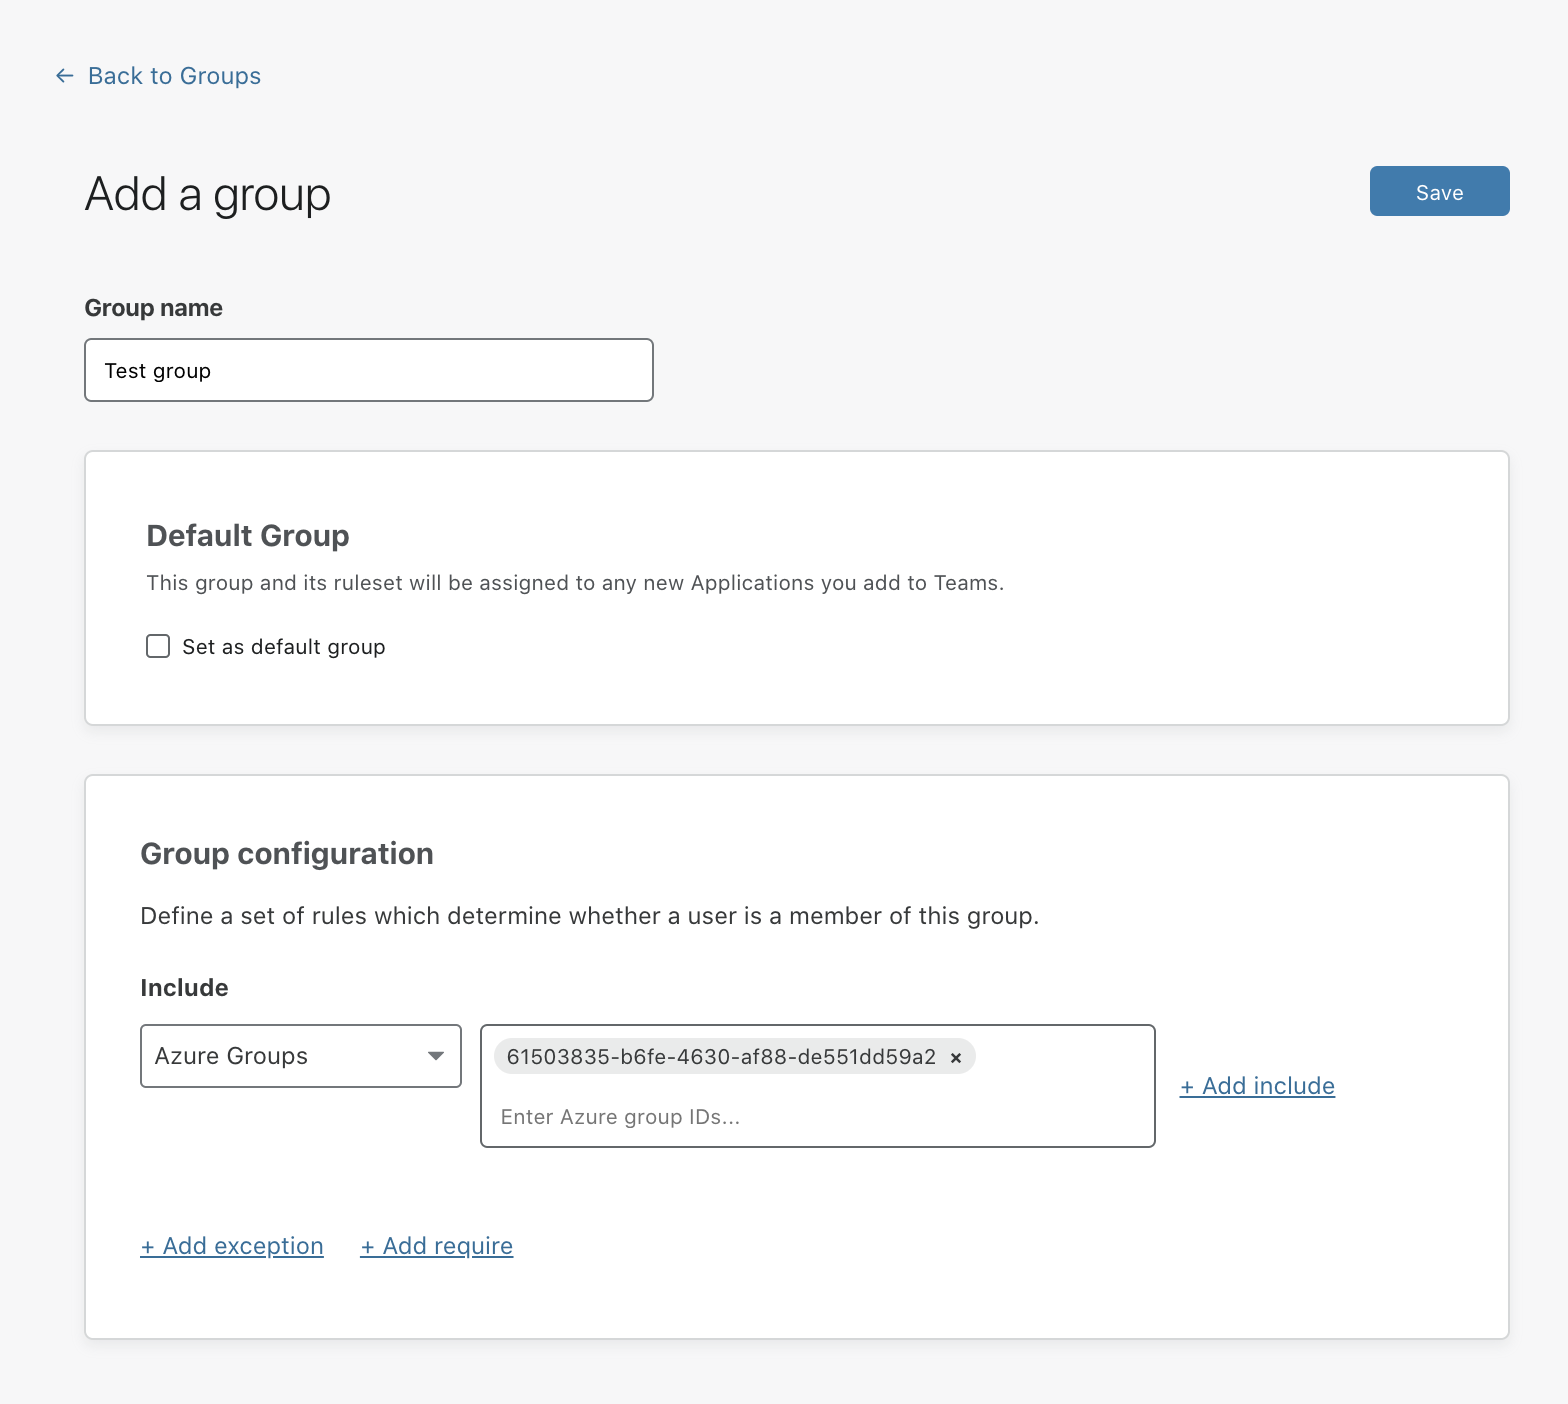This screenshot has width=1568, height=1404.
Task: Add an exception rule
Action: click(232, 1246)
